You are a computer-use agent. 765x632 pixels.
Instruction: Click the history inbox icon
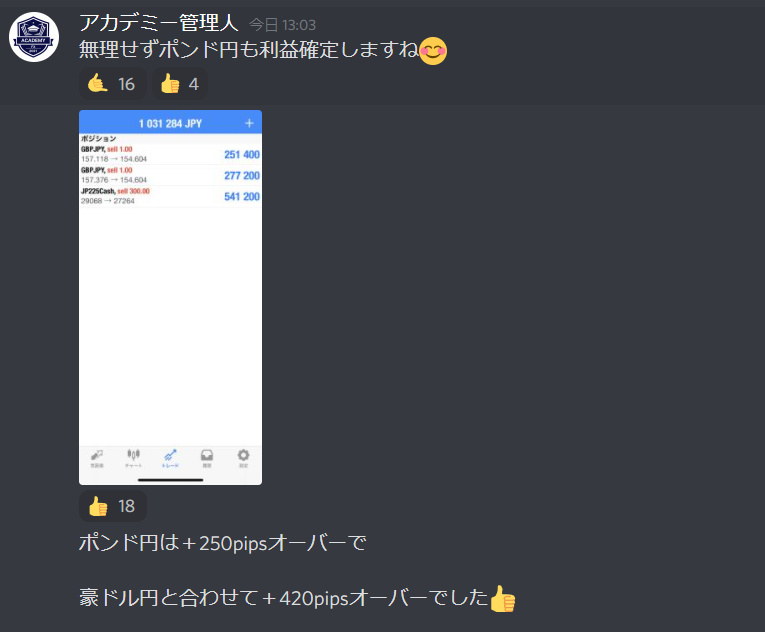click(207, 458)
